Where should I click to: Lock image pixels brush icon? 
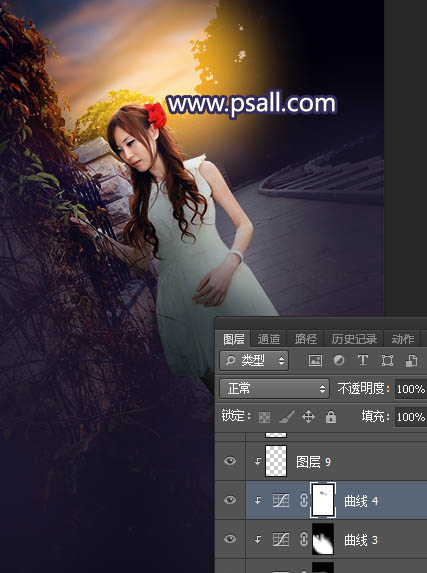click(287, 417)
